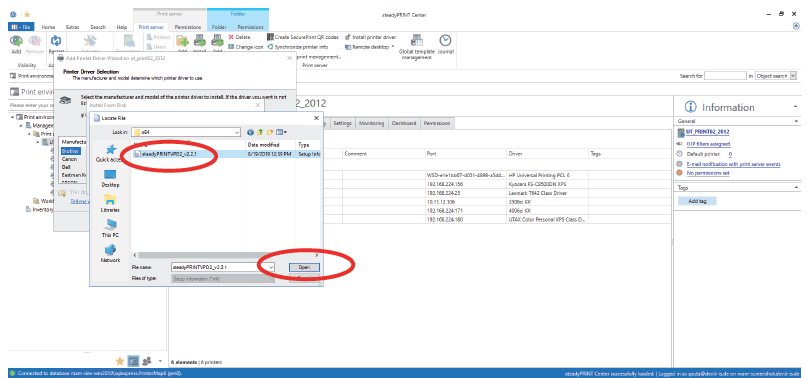Open the Dashboard tab
The image size is (807, 378).
click(404, 124)
